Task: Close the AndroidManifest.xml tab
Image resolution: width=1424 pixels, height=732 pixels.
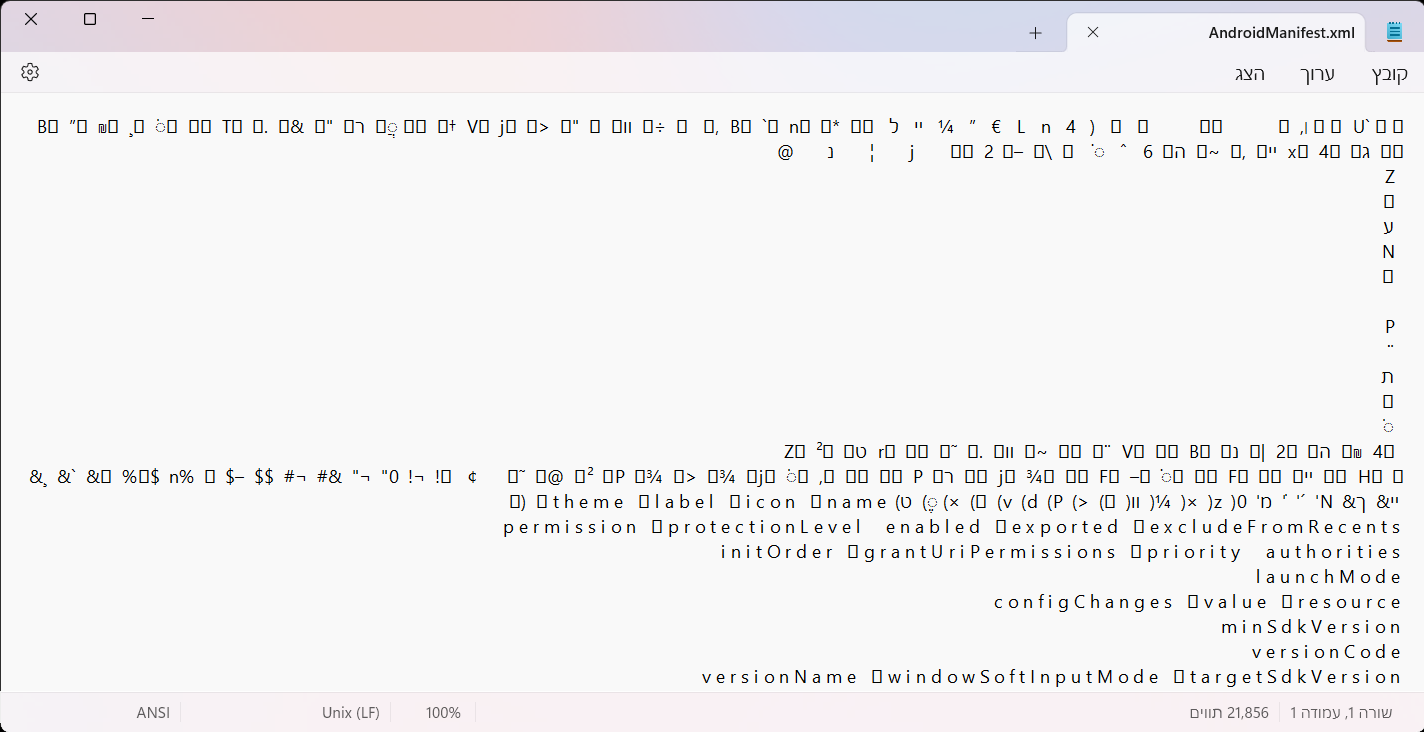Action: tap(1093, 32)
